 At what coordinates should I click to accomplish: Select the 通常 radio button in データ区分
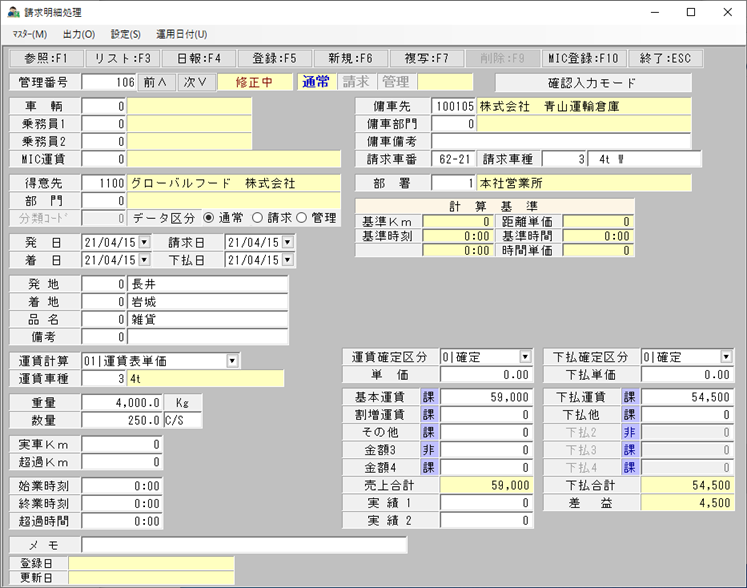(209, 218)
